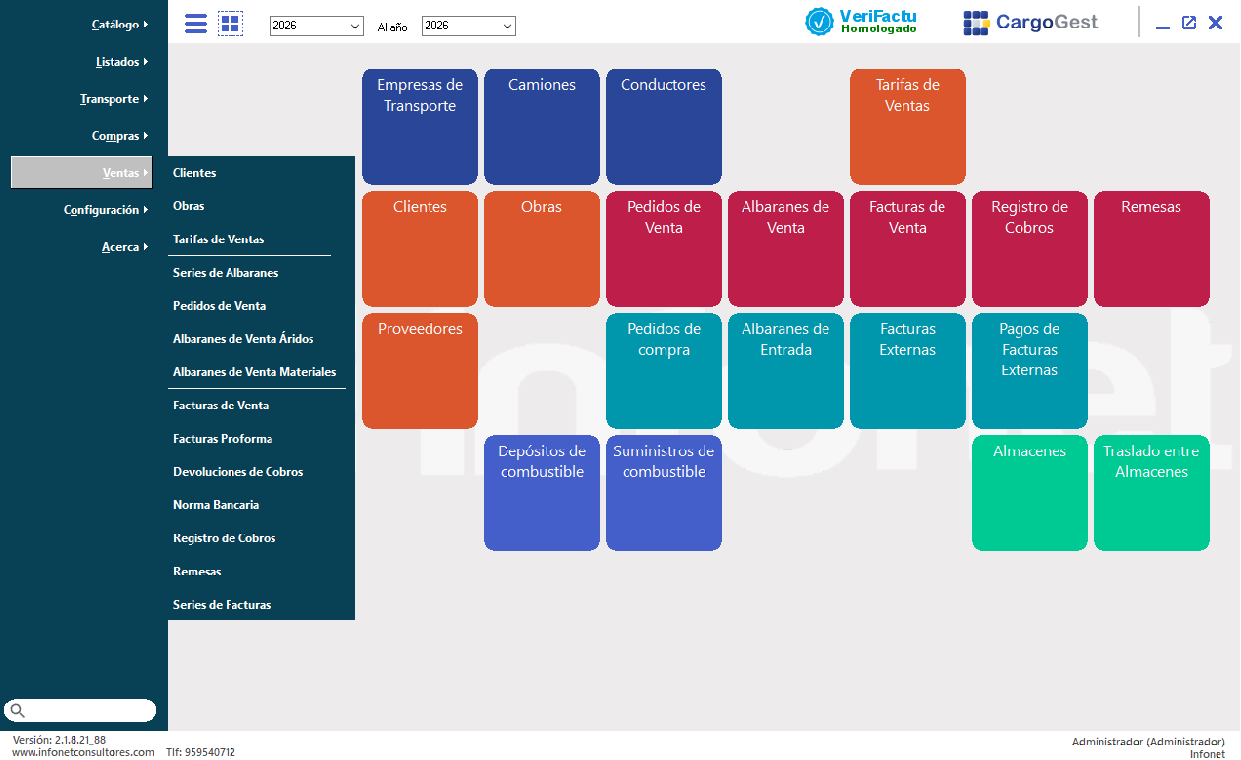Open the Traslado entre Almacenes tile
The width and height of the screenshot is (1241, 760).
point(1152,493)
